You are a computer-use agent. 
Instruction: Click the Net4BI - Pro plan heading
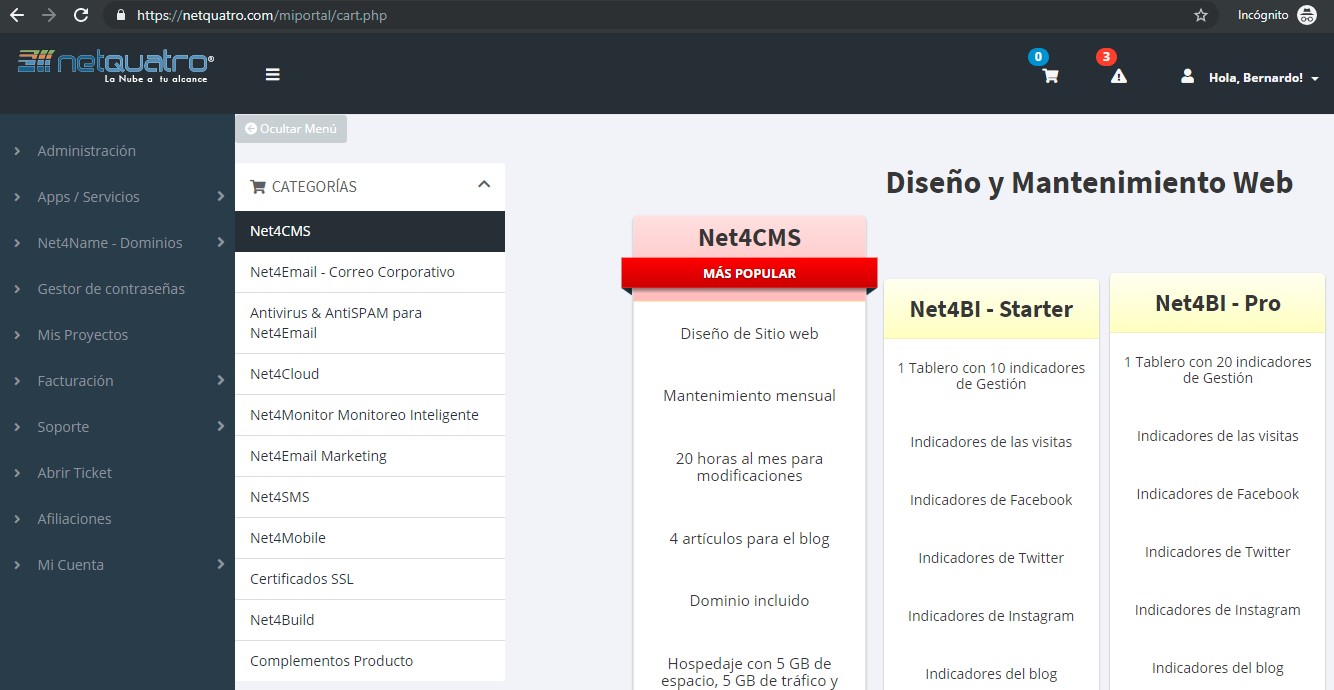coord(1217,303)
